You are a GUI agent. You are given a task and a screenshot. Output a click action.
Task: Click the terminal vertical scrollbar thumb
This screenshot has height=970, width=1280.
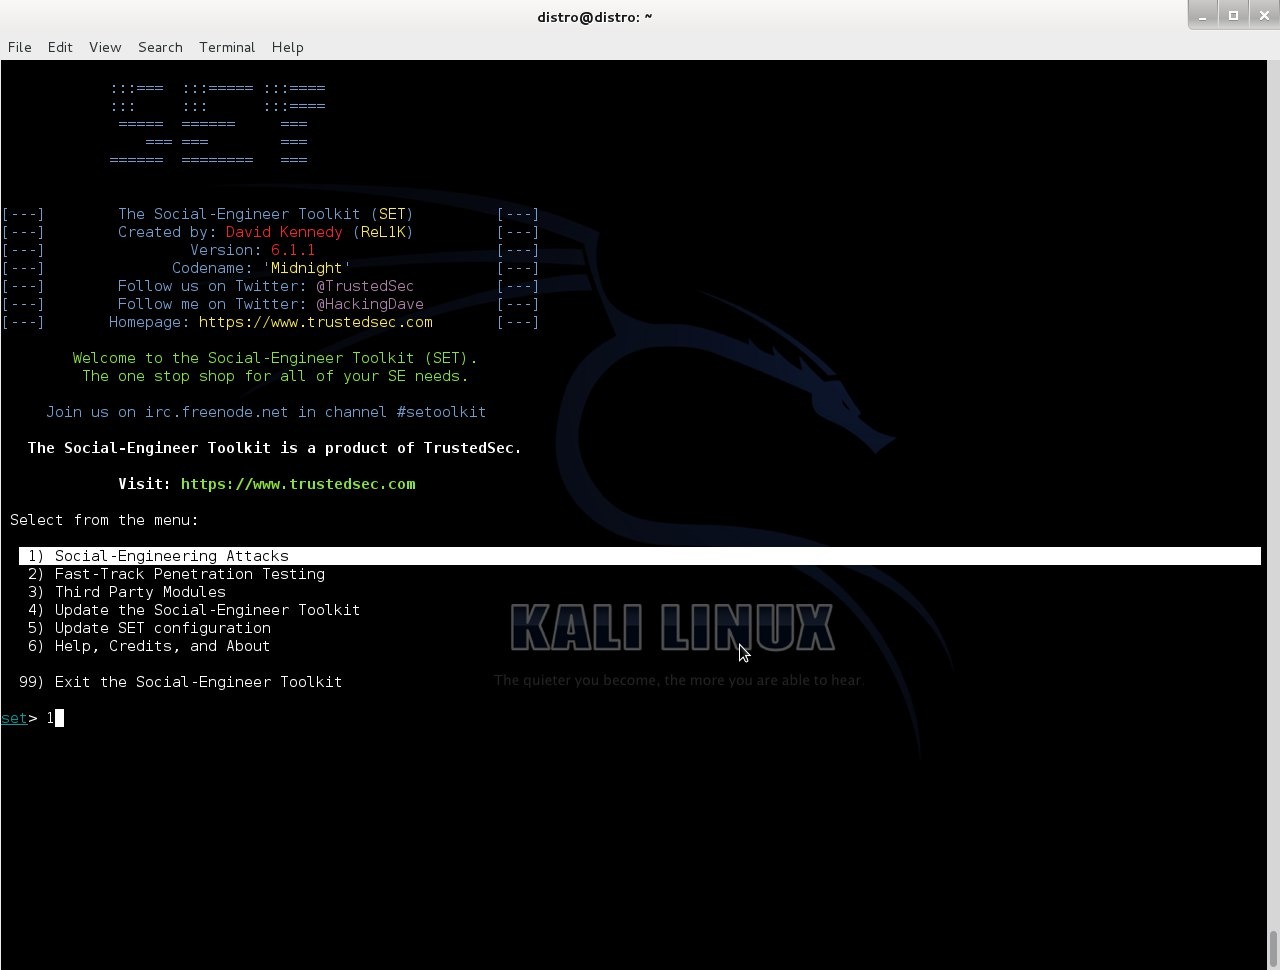point(1273,949)
